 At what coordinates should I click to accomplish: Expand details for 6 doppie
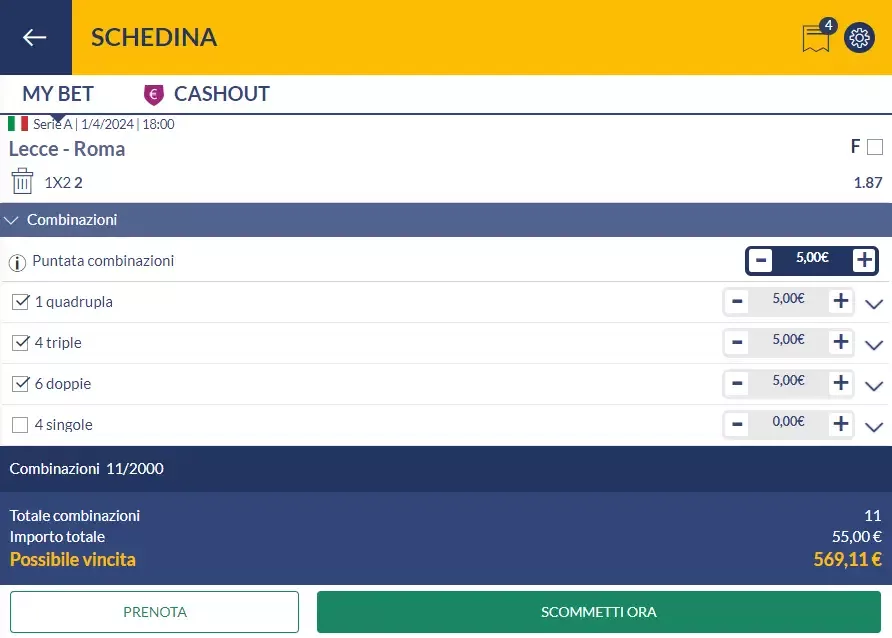point(872,384)
